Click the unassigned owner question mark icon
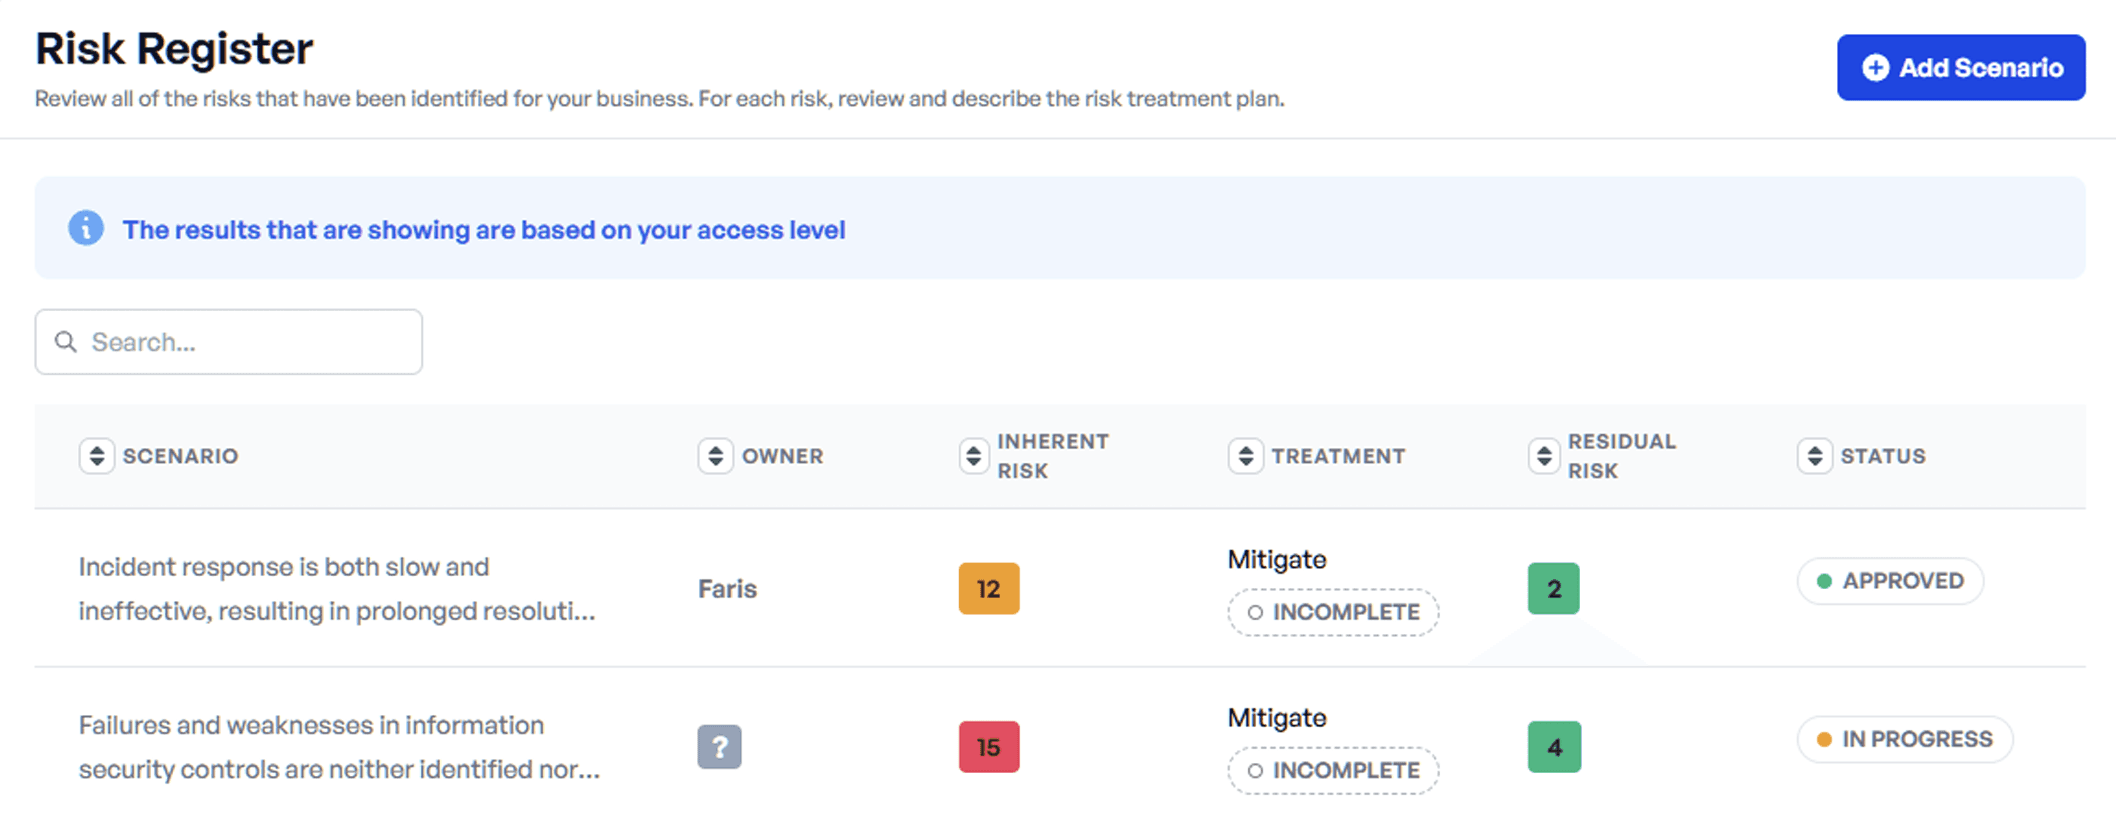The height and width of the screenshot is (820, 2116). 719,746
